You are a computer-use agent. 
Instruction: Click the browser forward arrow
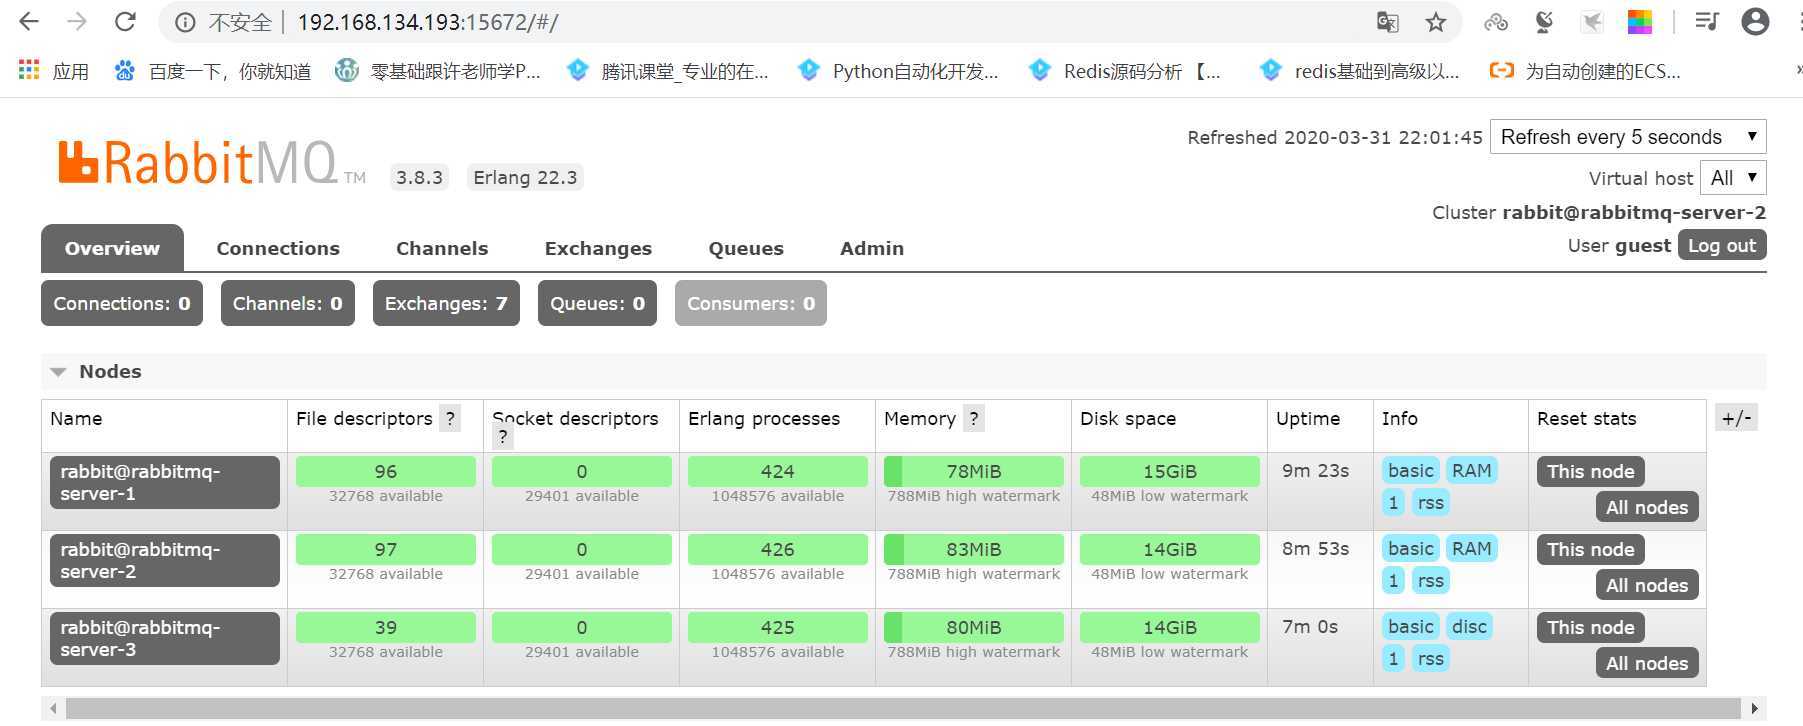click(77, 22)
